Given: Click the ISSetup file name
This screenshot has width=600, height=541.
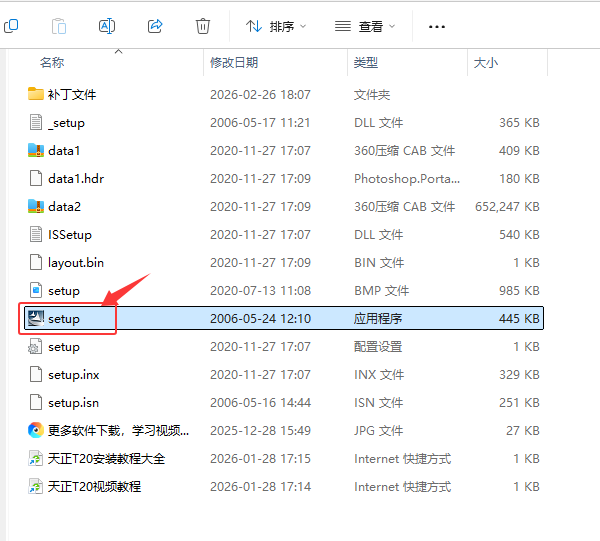Looking at the screenshot, I should [x=70, y=235].
